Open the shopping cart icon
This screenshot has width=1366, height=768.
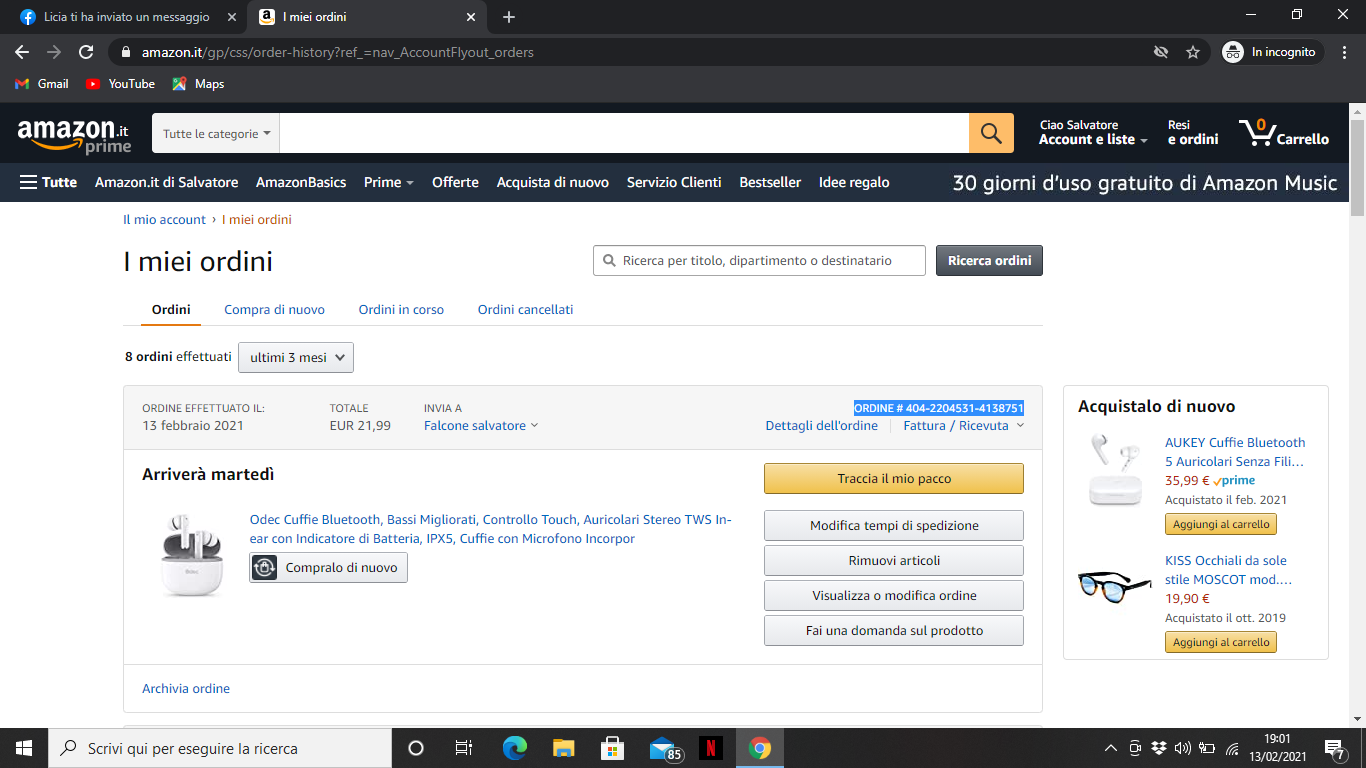(1283, 133)
